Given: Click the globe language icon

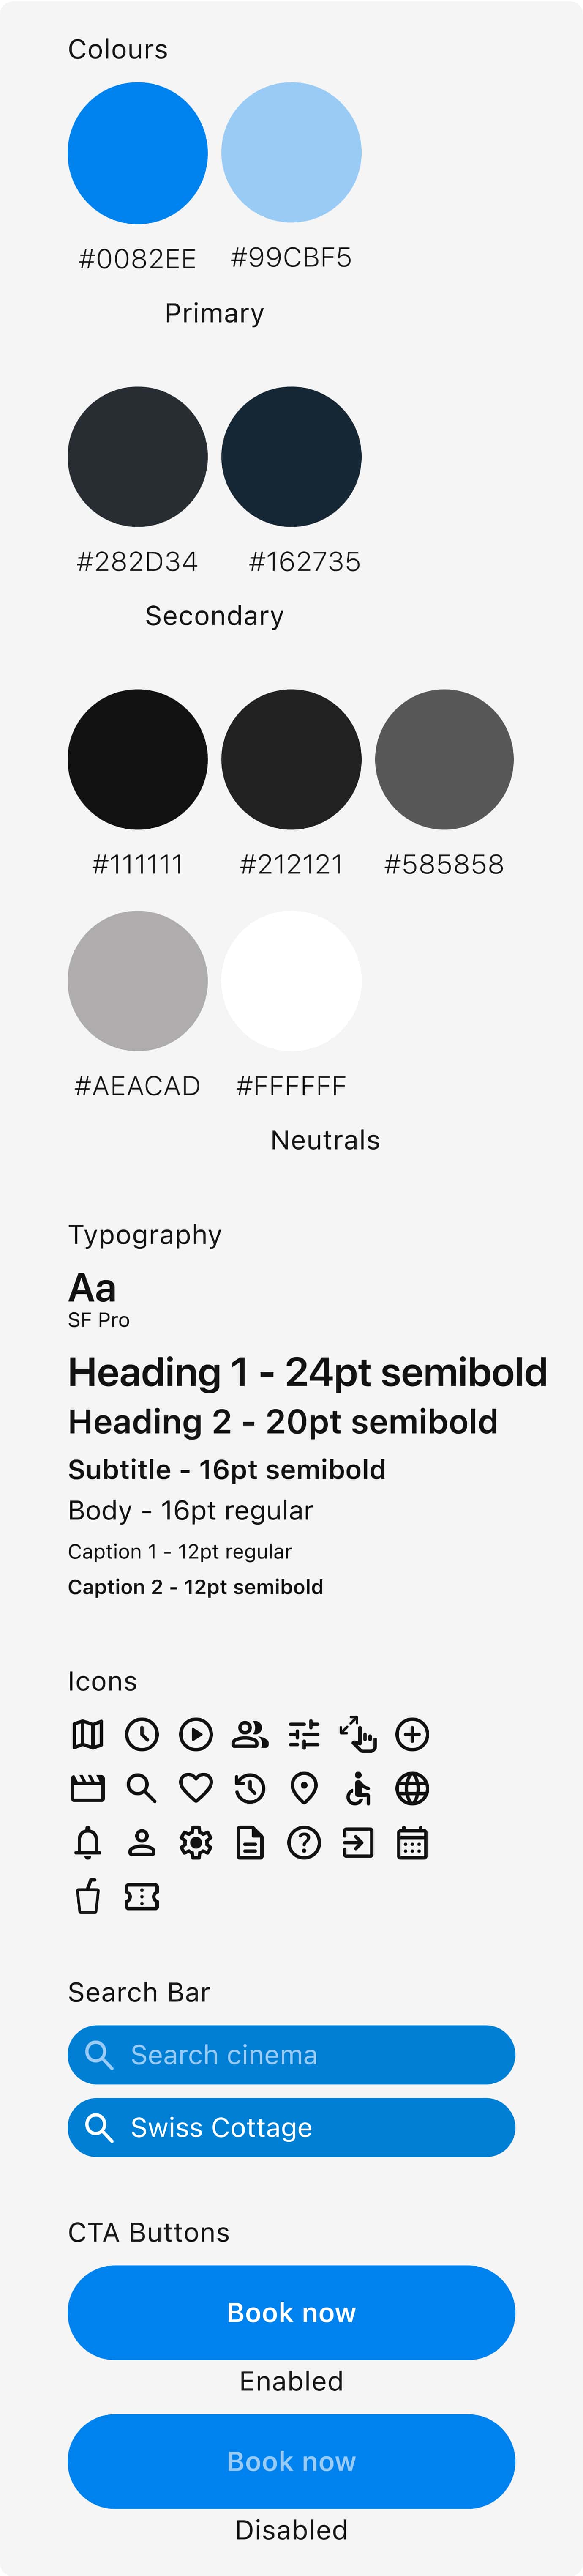Looking at the screenshot, I should pyautogui.click(x=412, y=1788).
